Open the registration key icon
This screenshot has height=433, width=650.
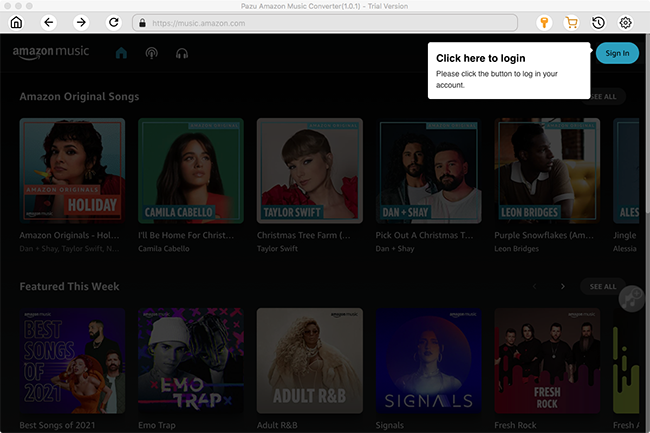[544, 23]
